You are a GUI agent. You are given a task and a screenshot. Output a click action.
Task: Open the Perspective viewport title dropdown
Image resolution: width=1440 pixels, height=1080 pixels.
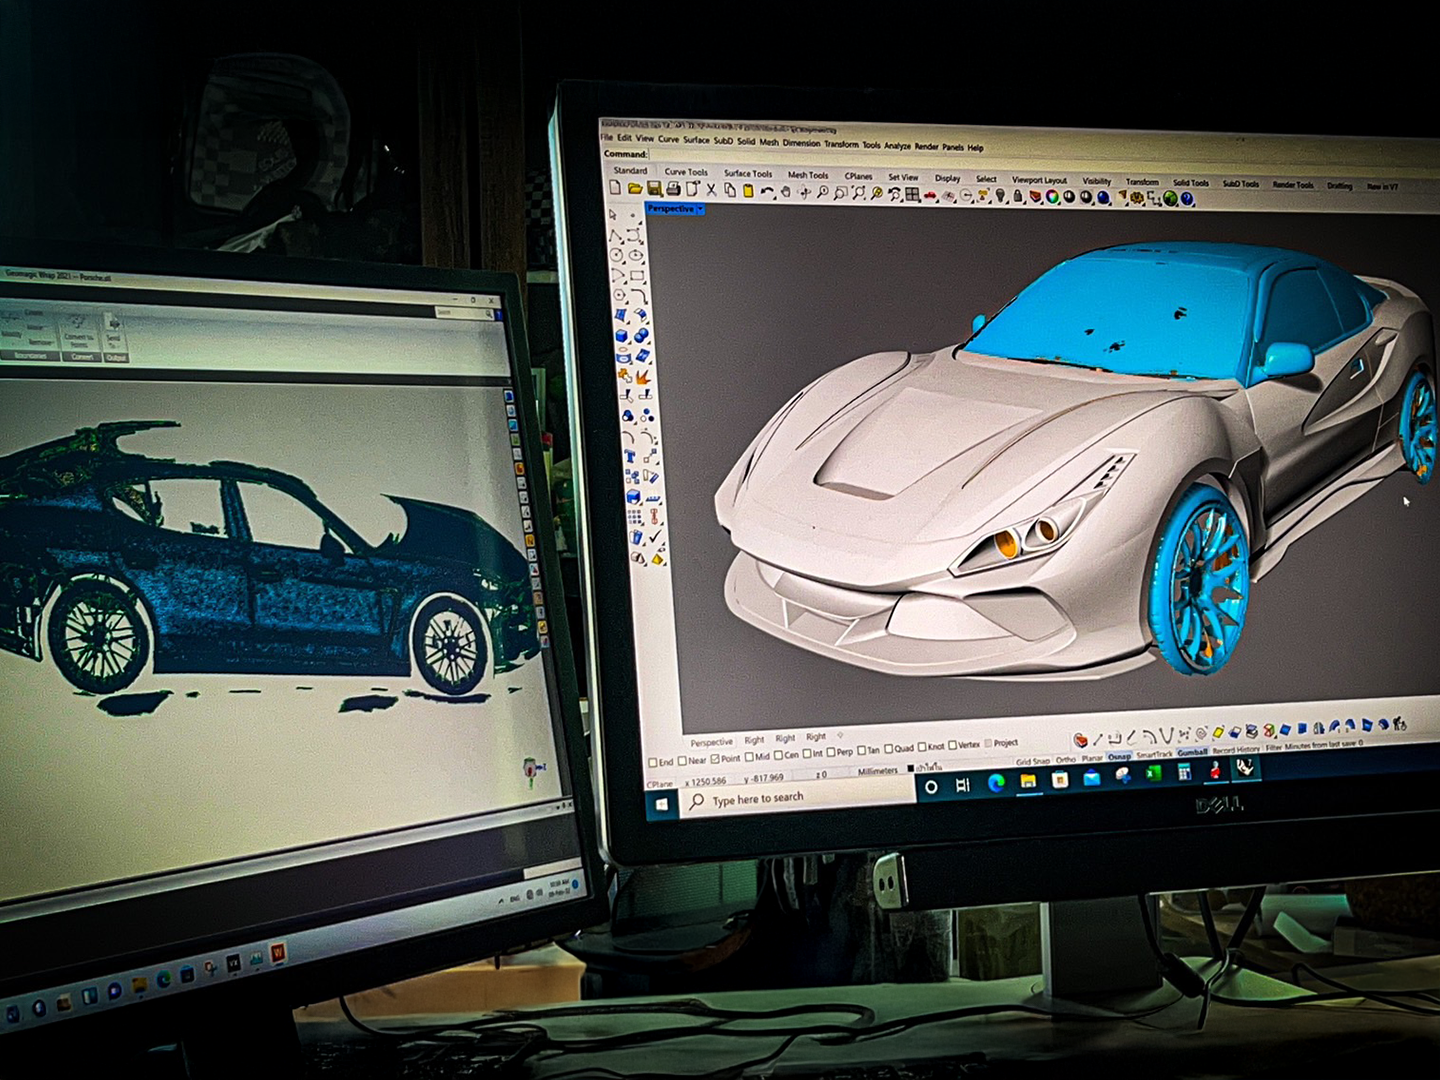click(x=700, y=209)
